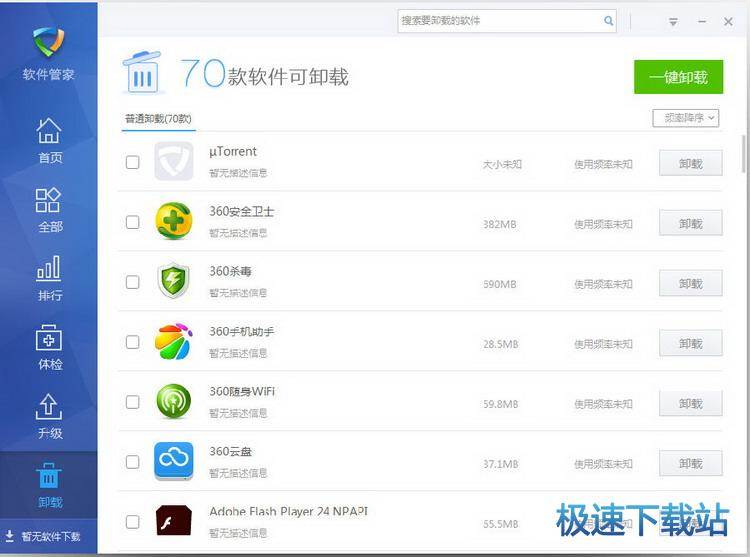Screen dimensions: 750x557
Task: Click the 360杀毒 name text
Action: pos(231,272)
